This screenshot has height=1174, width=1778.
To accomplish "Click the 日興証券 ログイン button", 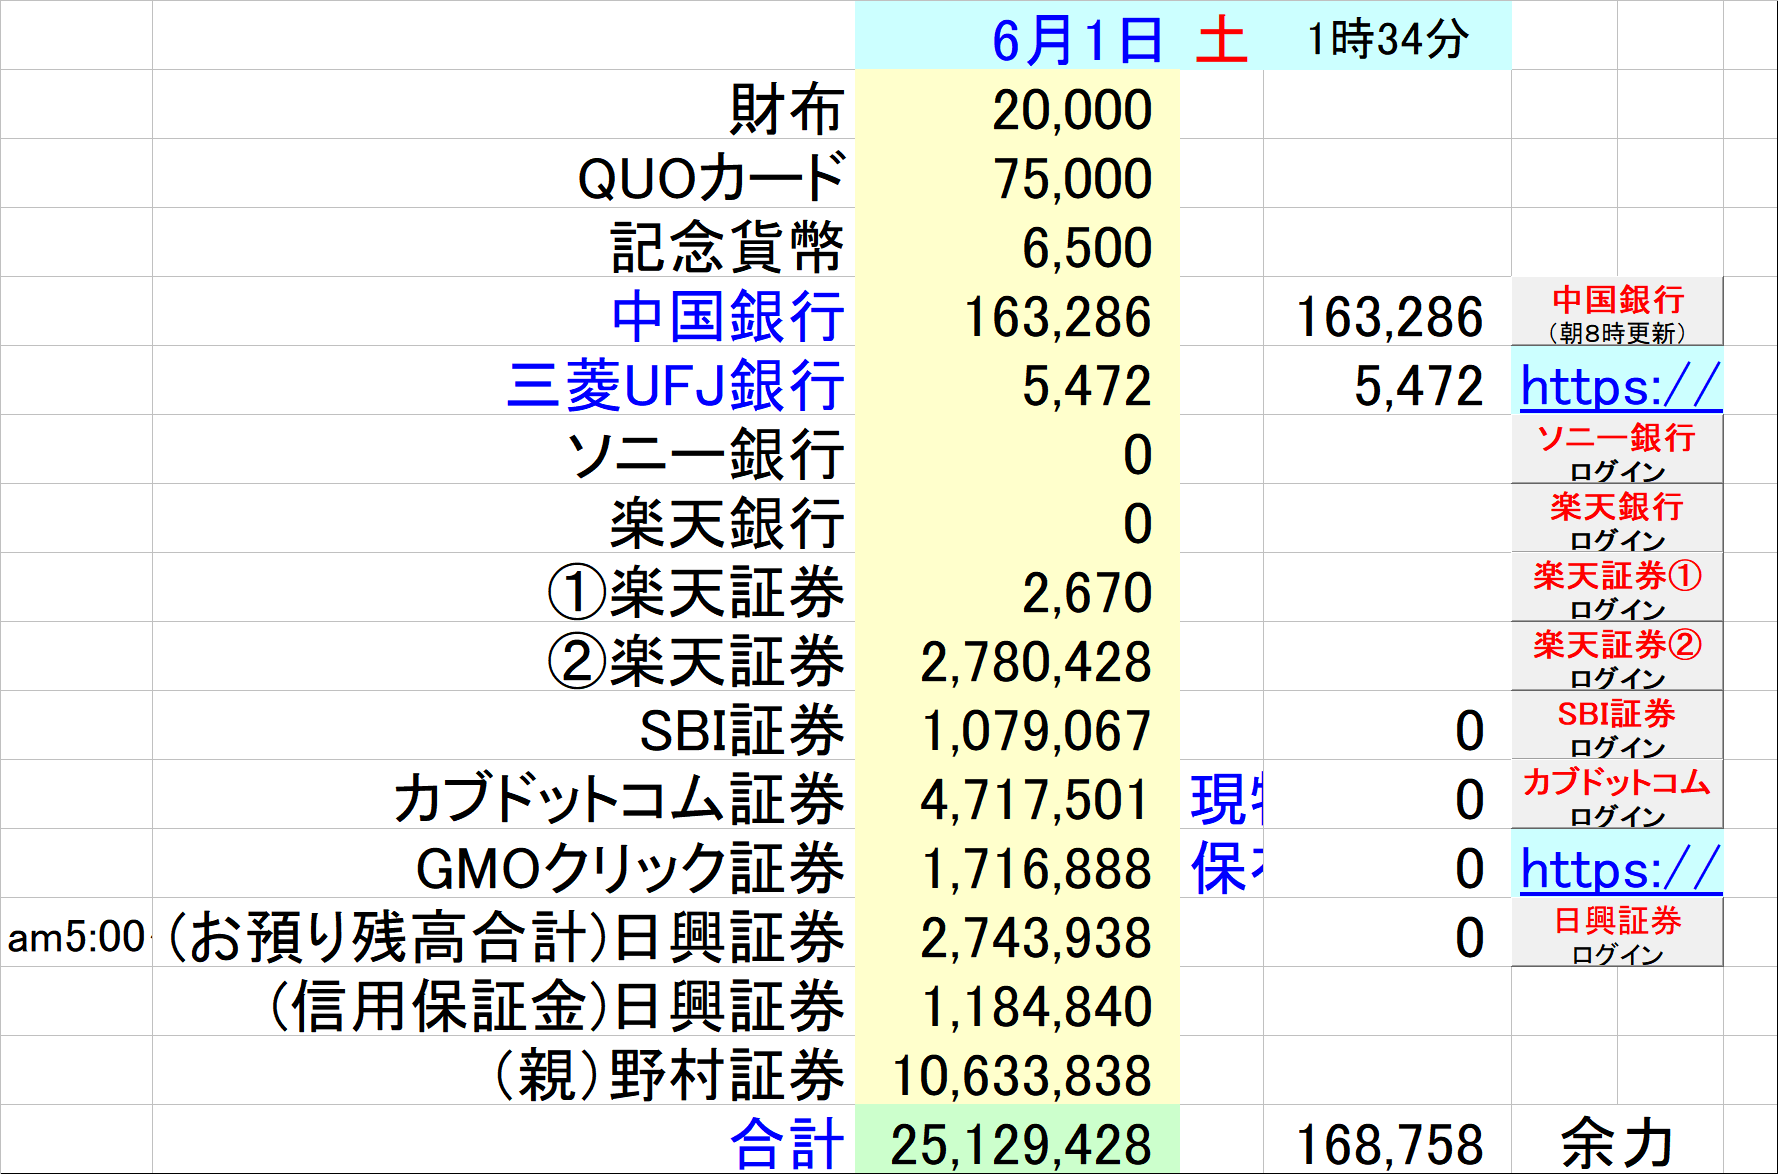I will [x=1617, y=933].
